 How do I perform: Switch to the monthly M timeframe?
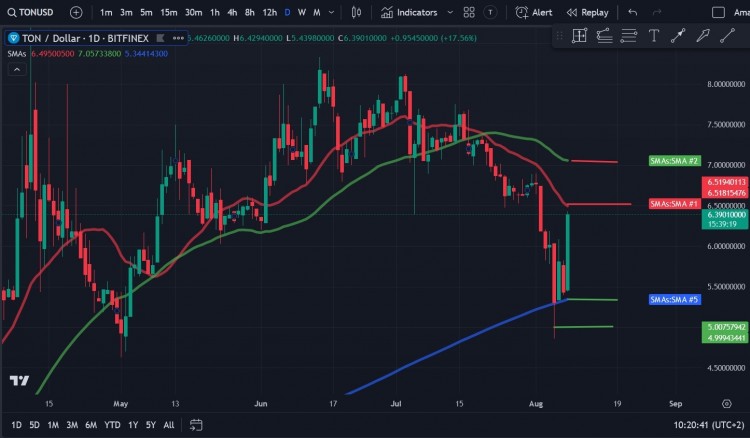pyautogui.click(x=317, y=12)
